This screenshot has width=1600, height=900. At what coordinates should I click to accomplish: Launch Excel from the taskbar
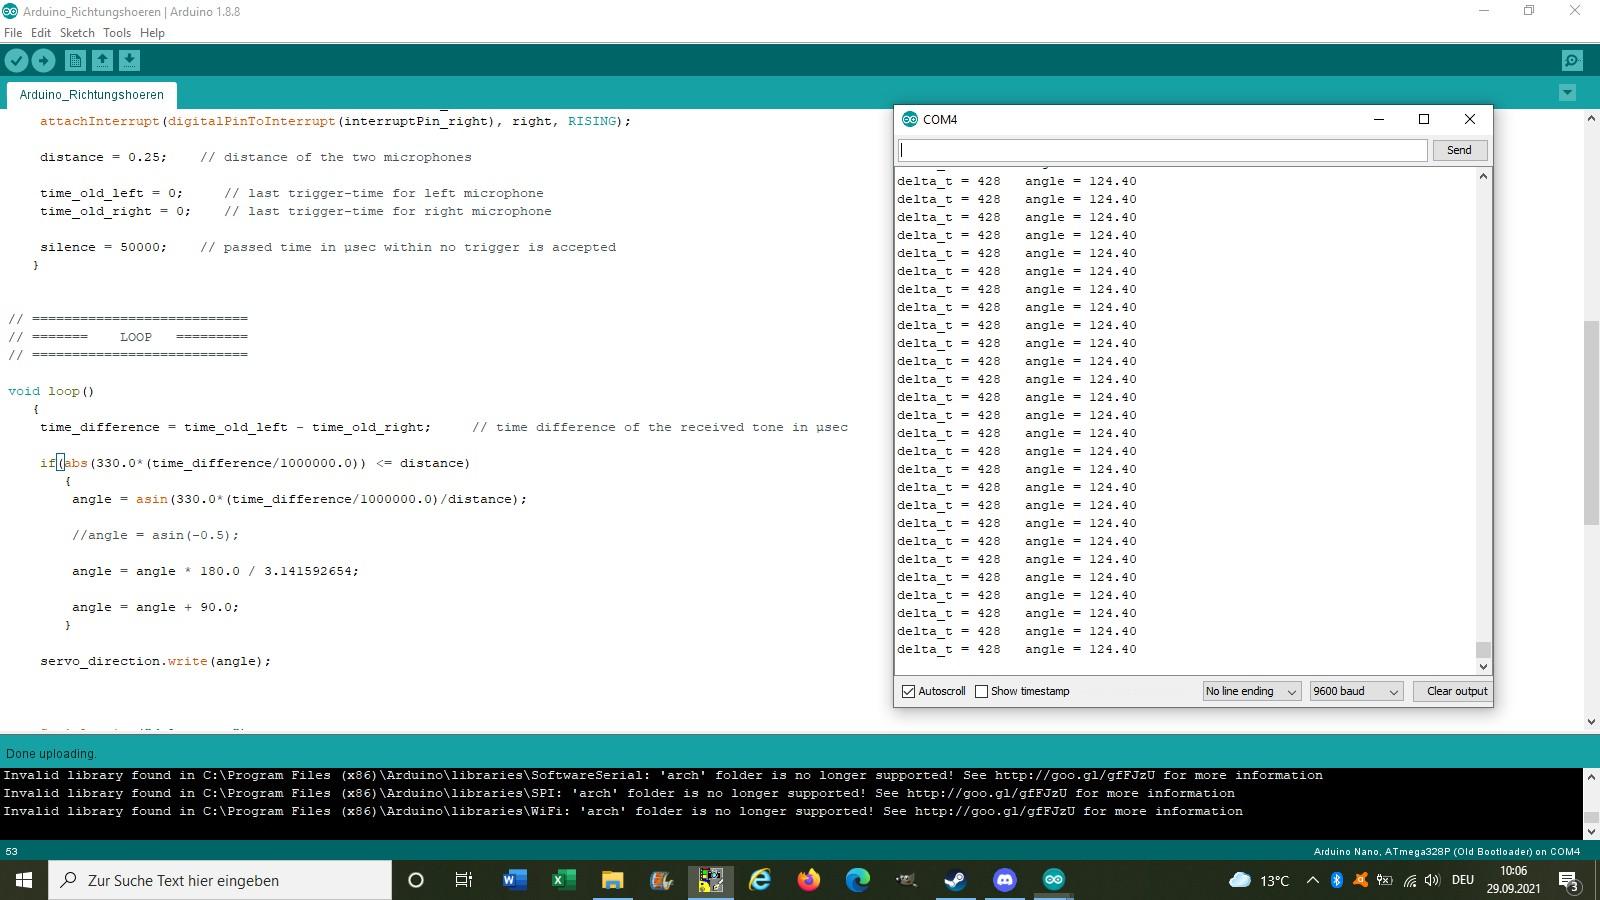[x=563, y=880]
